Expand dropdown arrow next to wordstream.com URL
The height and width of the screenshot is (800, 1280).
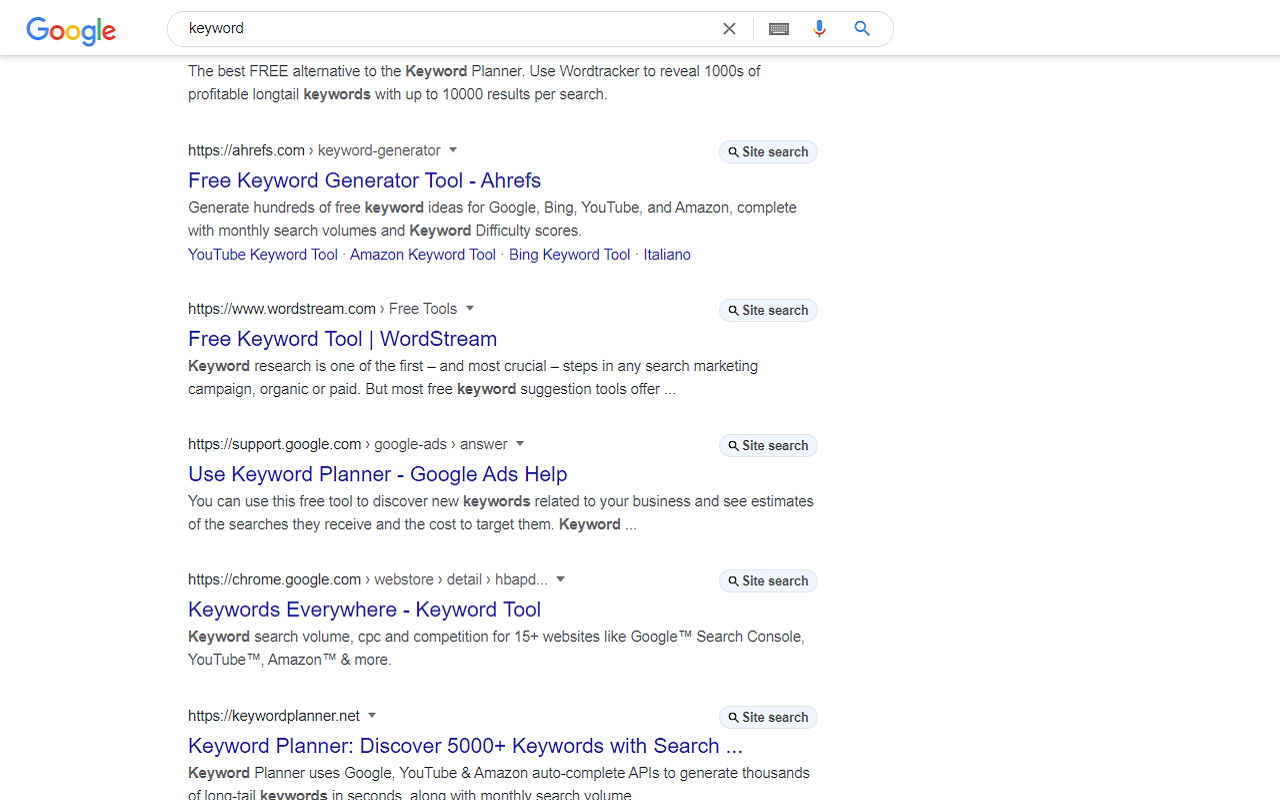(470, 308)
